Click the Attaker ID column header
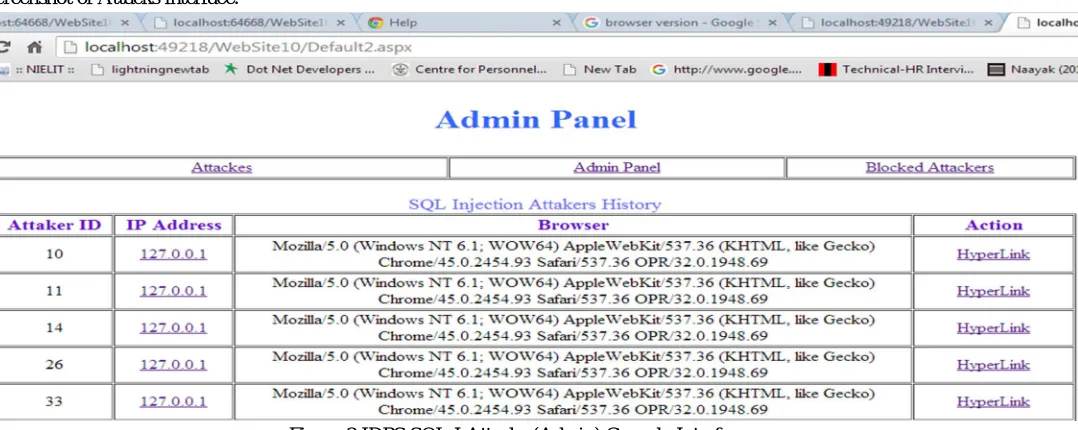The width and height of the screenshot is (1078, 430). coord(54,225)
